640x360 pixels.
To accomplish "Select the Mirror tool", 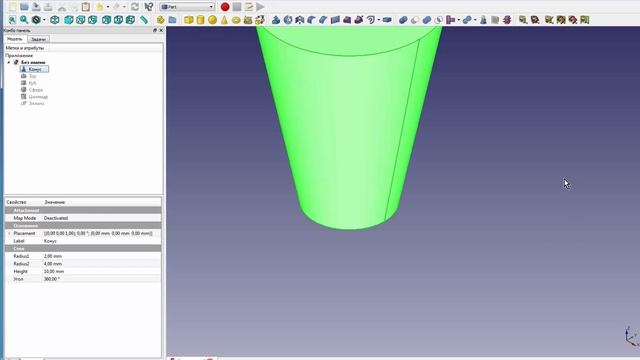I will (x=300, y=20).
